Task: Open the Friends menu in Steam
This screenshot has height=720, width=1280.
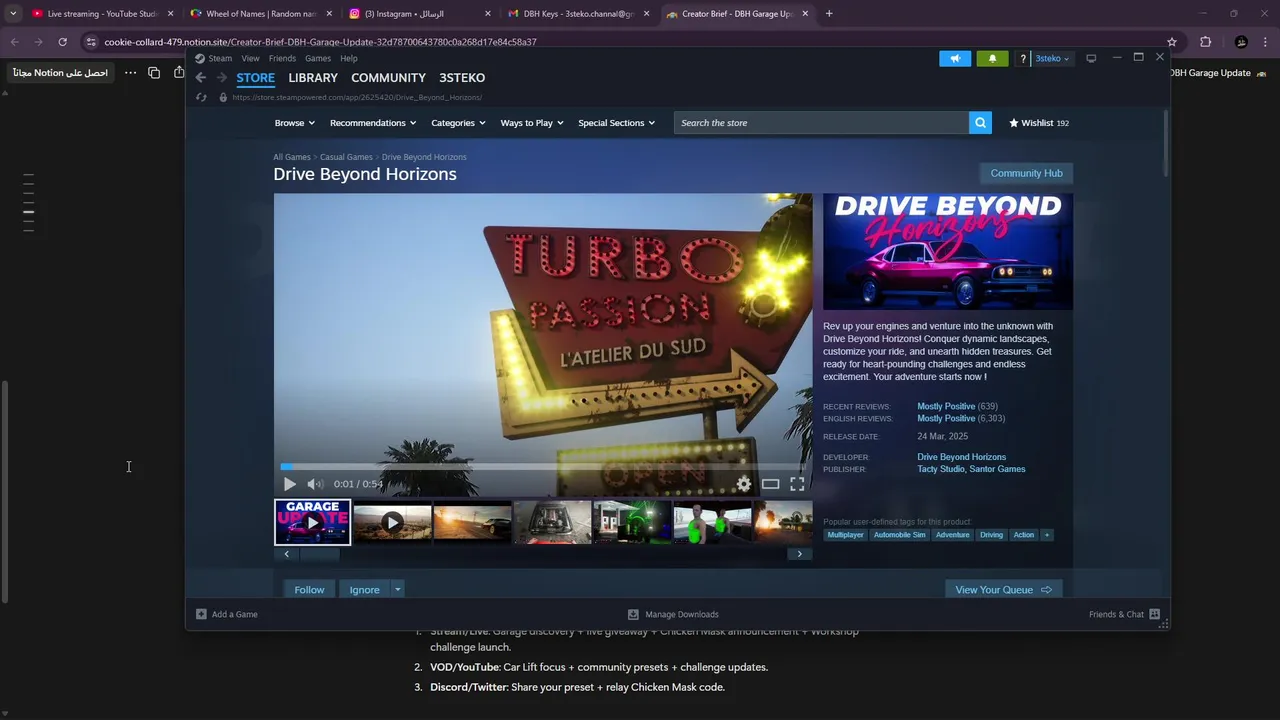Action: point(282,58)
